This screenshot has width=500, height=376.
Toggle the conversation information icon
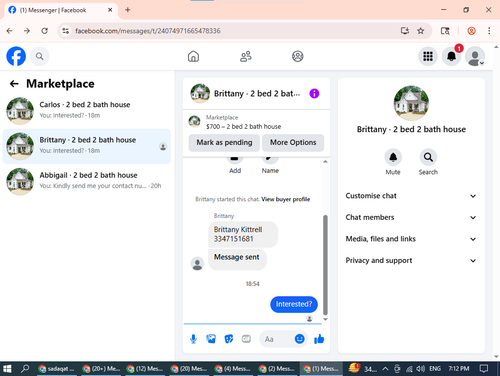click(x=314, y=94)
